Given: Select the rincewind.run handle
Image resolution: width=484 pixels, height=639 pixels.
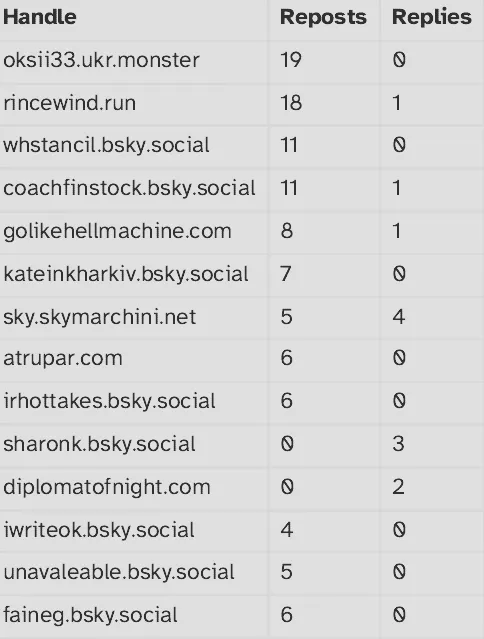Looking at the screenshot, I should (70, 103).
